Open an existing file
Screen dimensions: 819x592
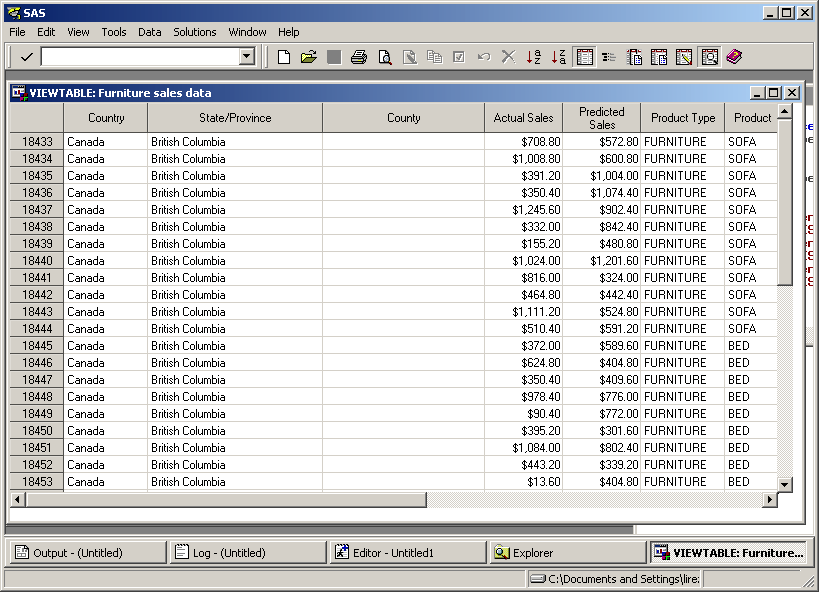click(308, 57)
